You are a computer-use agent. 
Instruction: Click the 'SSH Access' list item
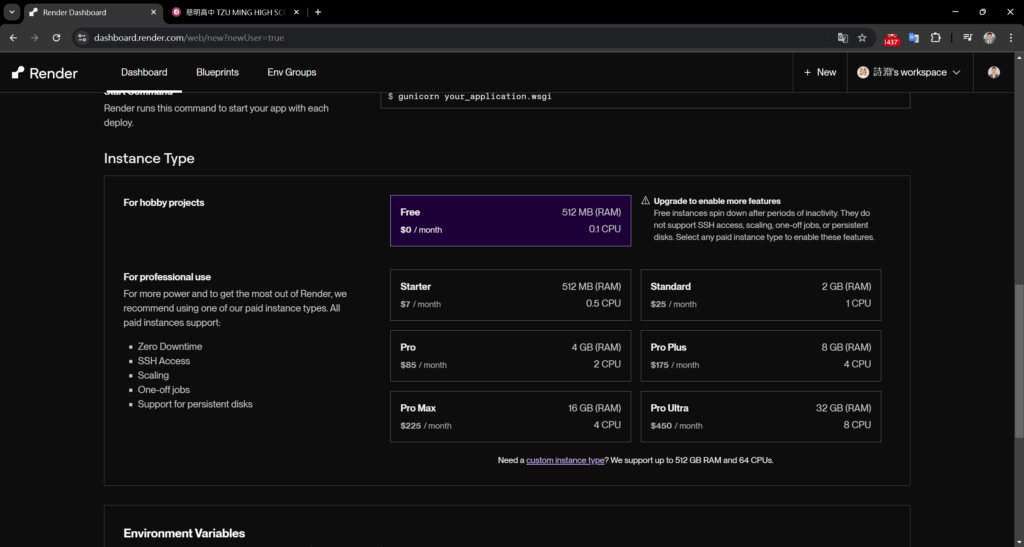point(164,361)
